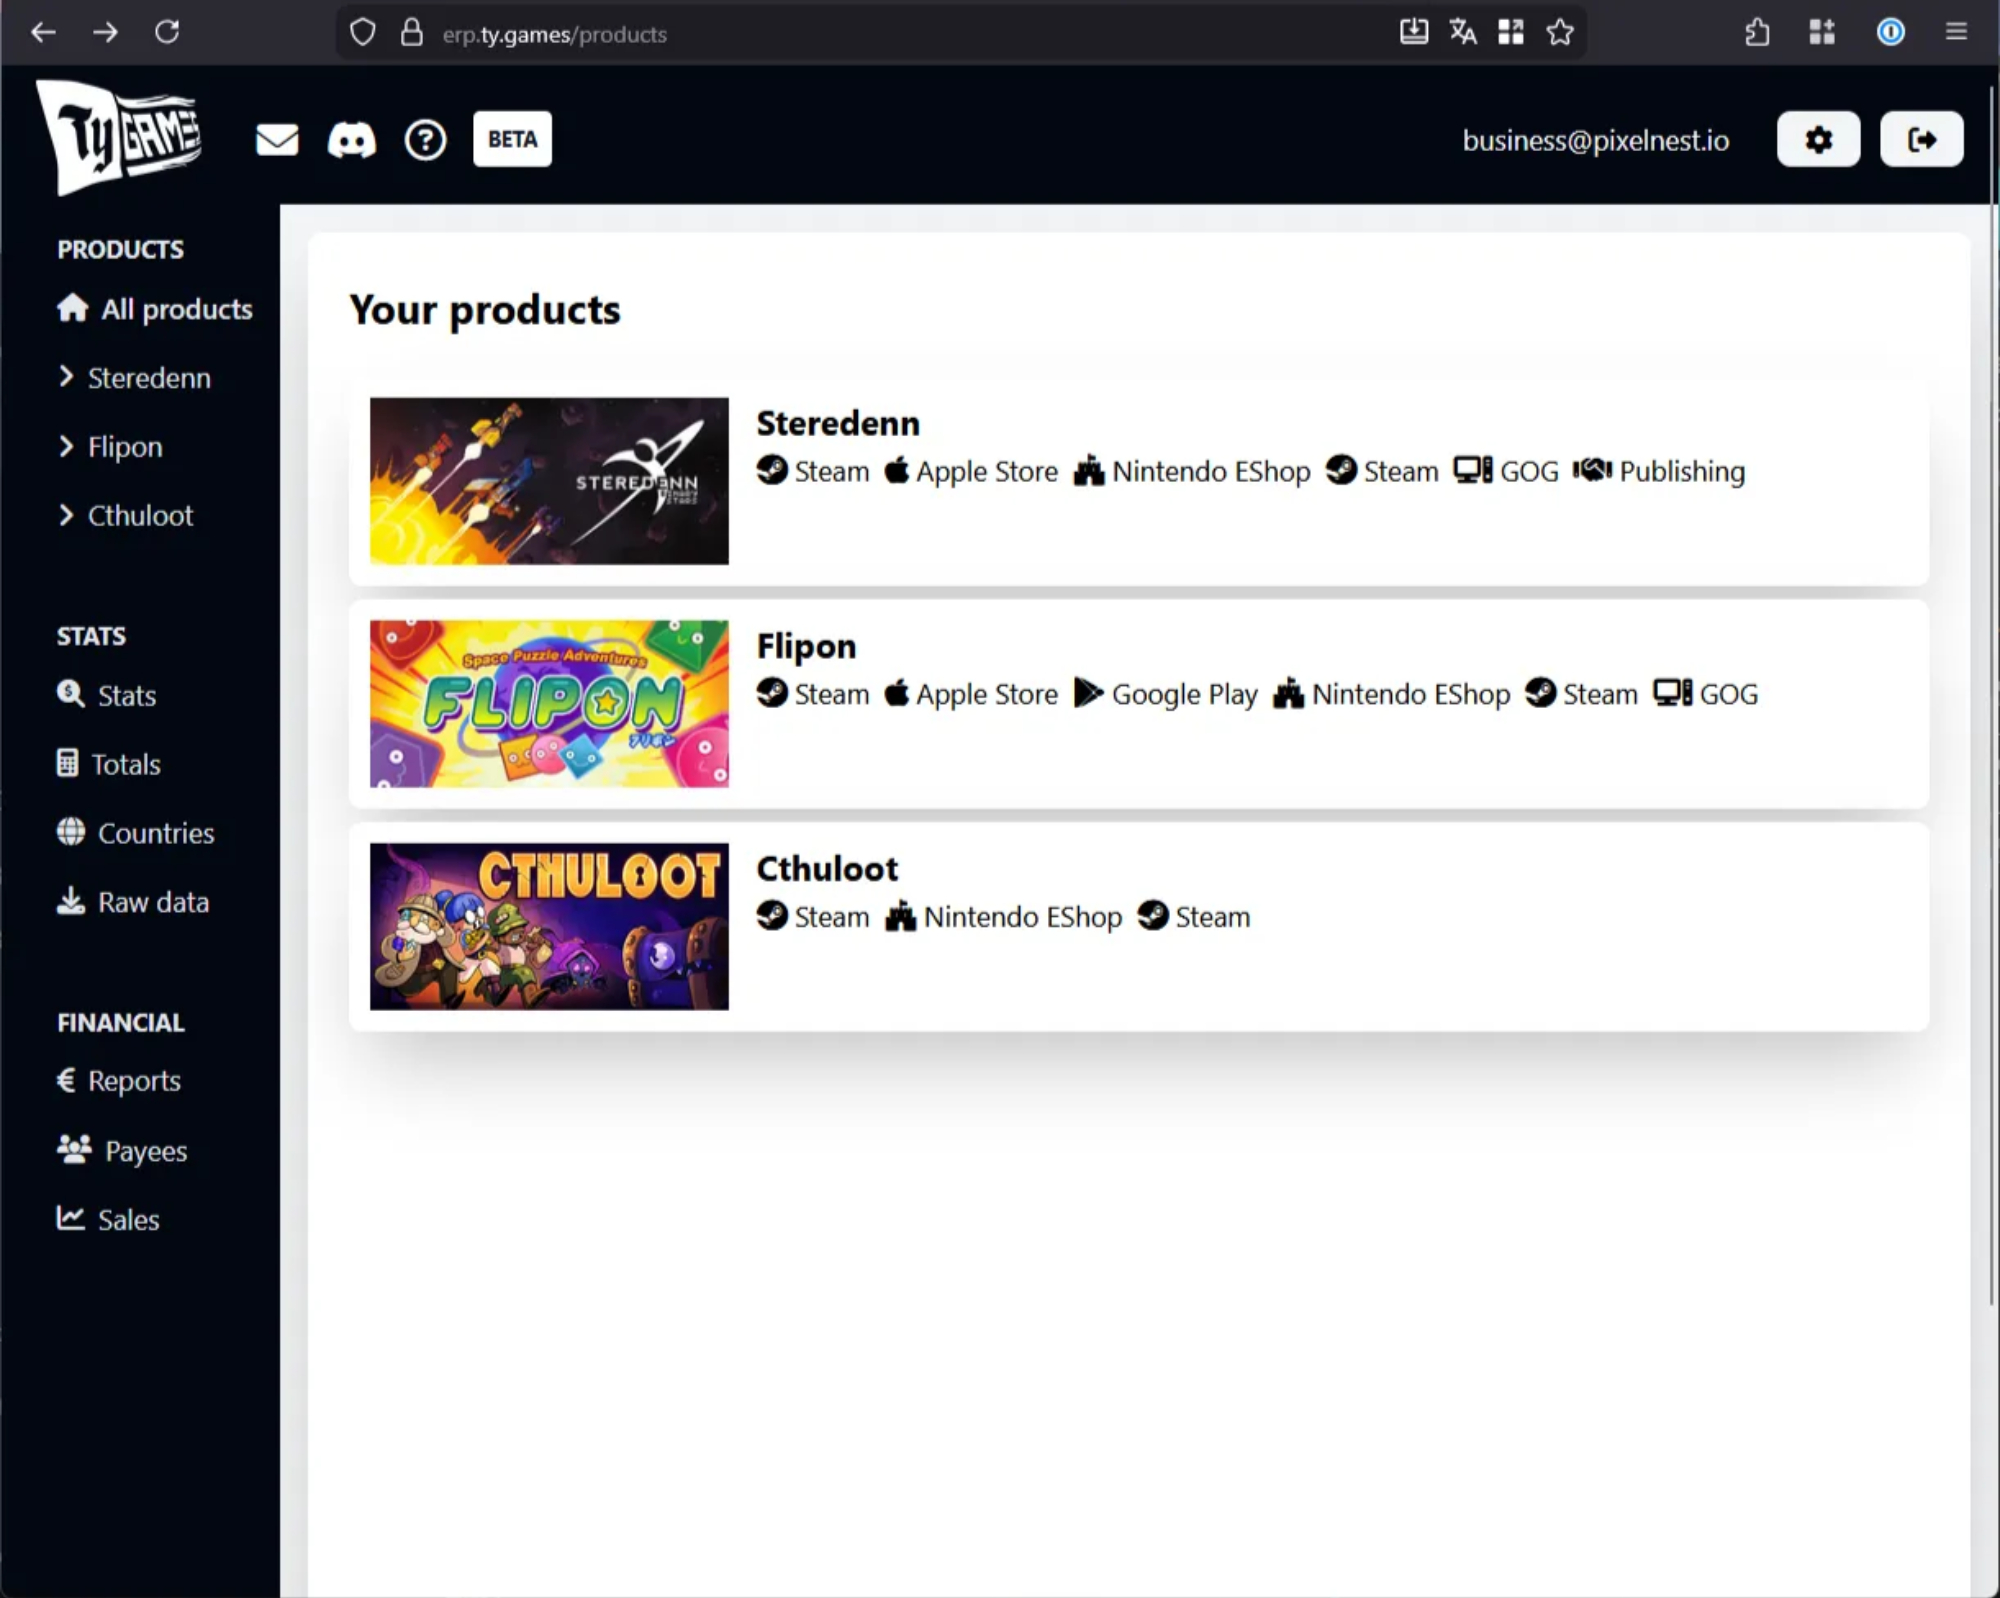This screenshot has height=1598, width=2000.
Task: Click the browser reload icon
Action: click(x=167, y=33)
